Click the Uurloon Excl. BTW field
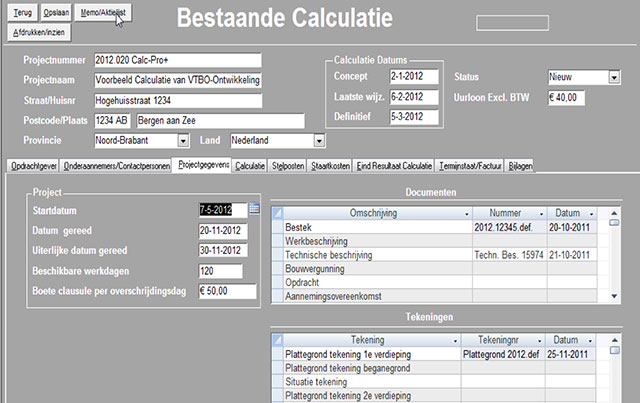 (x=566, y=98)
